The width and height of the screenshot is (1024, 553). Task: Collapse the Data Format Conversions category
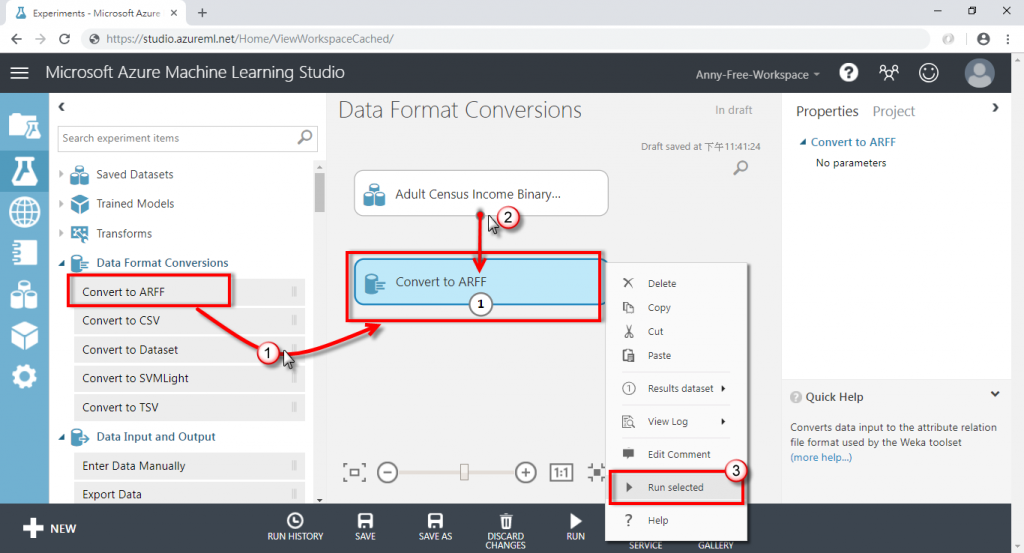pyautogui.click(x=61, y=263)
